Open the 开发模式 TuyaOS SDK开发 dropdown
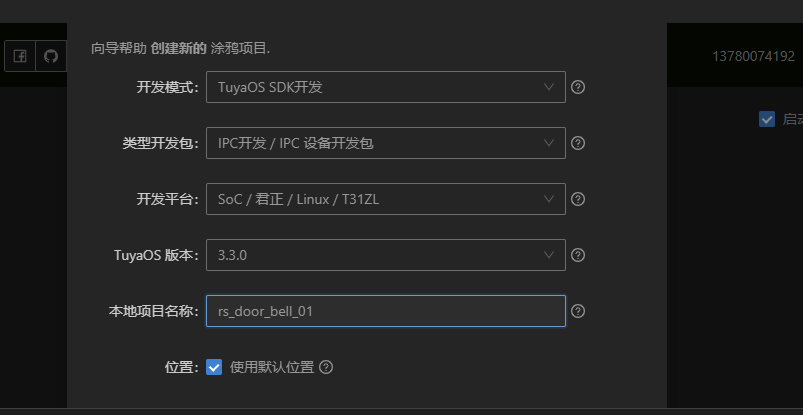 click(x=386, y=87)
